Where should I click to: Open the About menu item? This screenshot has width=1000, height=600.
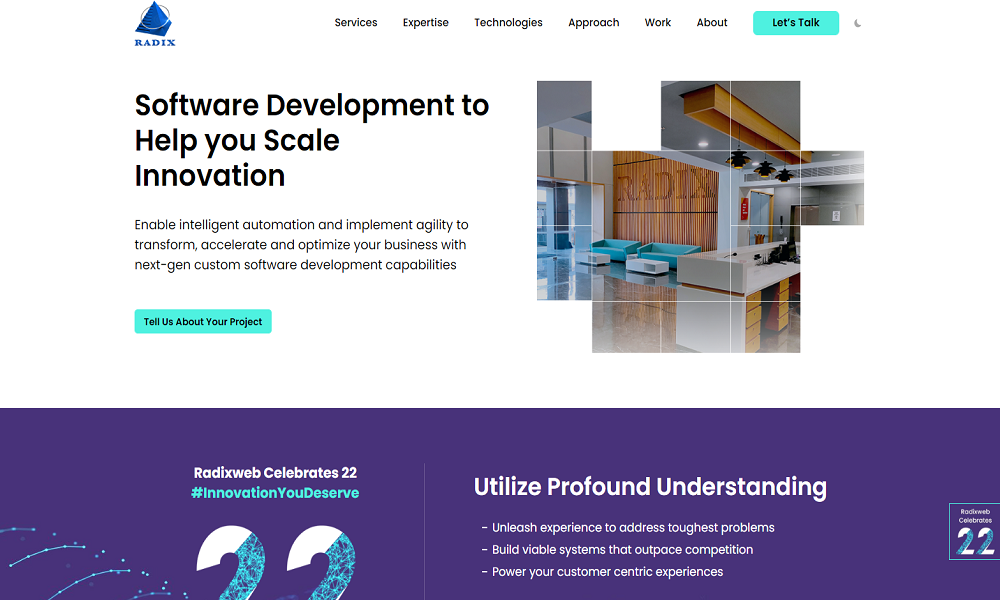point(712,23)
